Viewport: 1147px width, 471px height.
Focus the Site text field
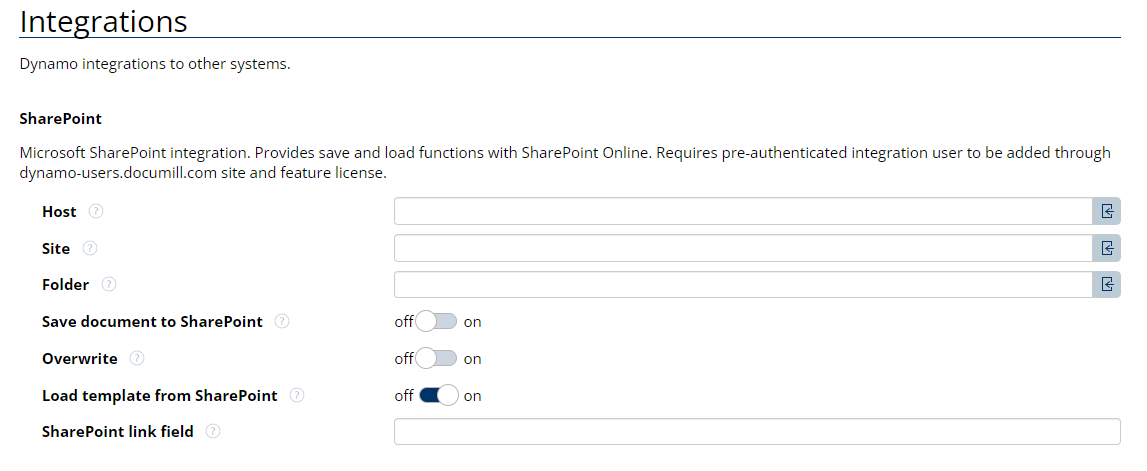(742, 248)
